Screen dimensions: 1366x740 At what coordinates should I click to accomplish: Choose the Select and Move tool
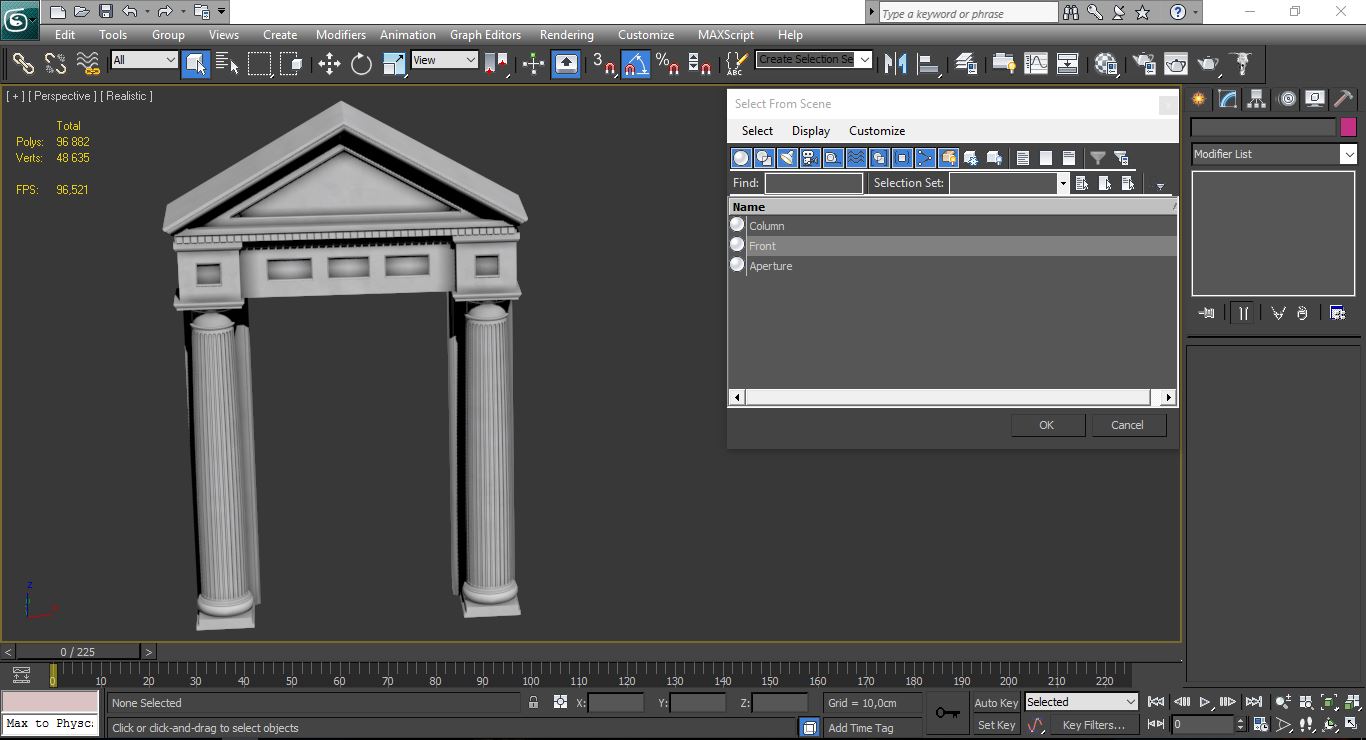(x=329, y=64)
